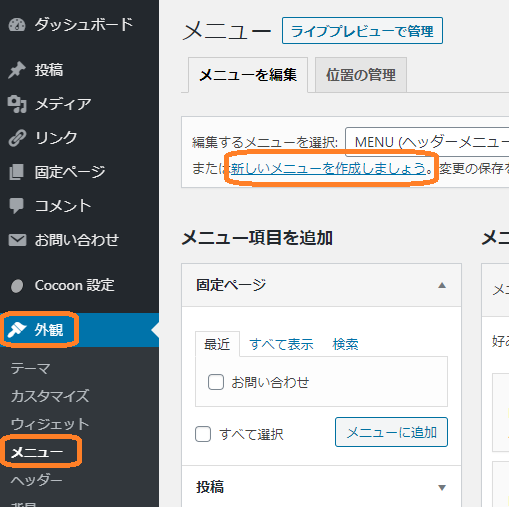
Task: Expand the 投稿 accordion panel arrow
Action: point(442,488)
